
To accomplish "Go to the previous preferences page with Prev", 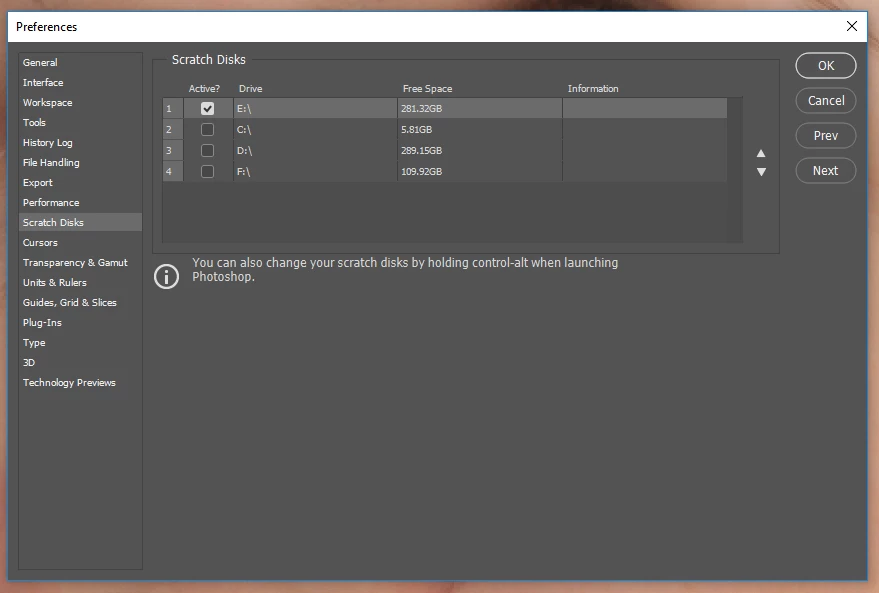I will [x=826, y=136].
